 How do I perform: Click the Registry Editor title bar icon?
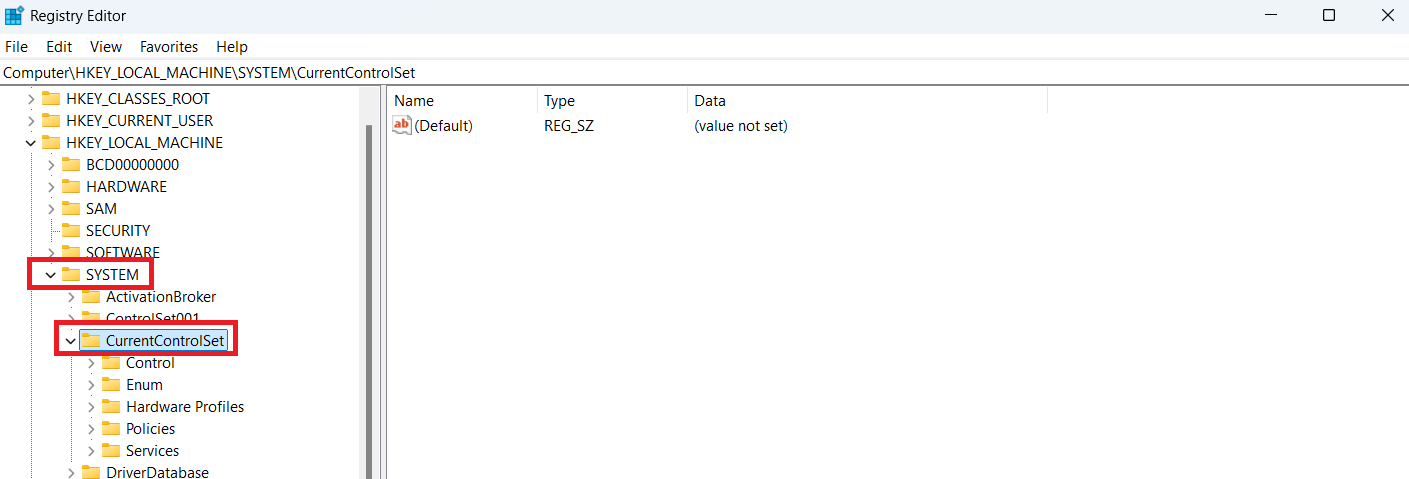coord(14,16)
